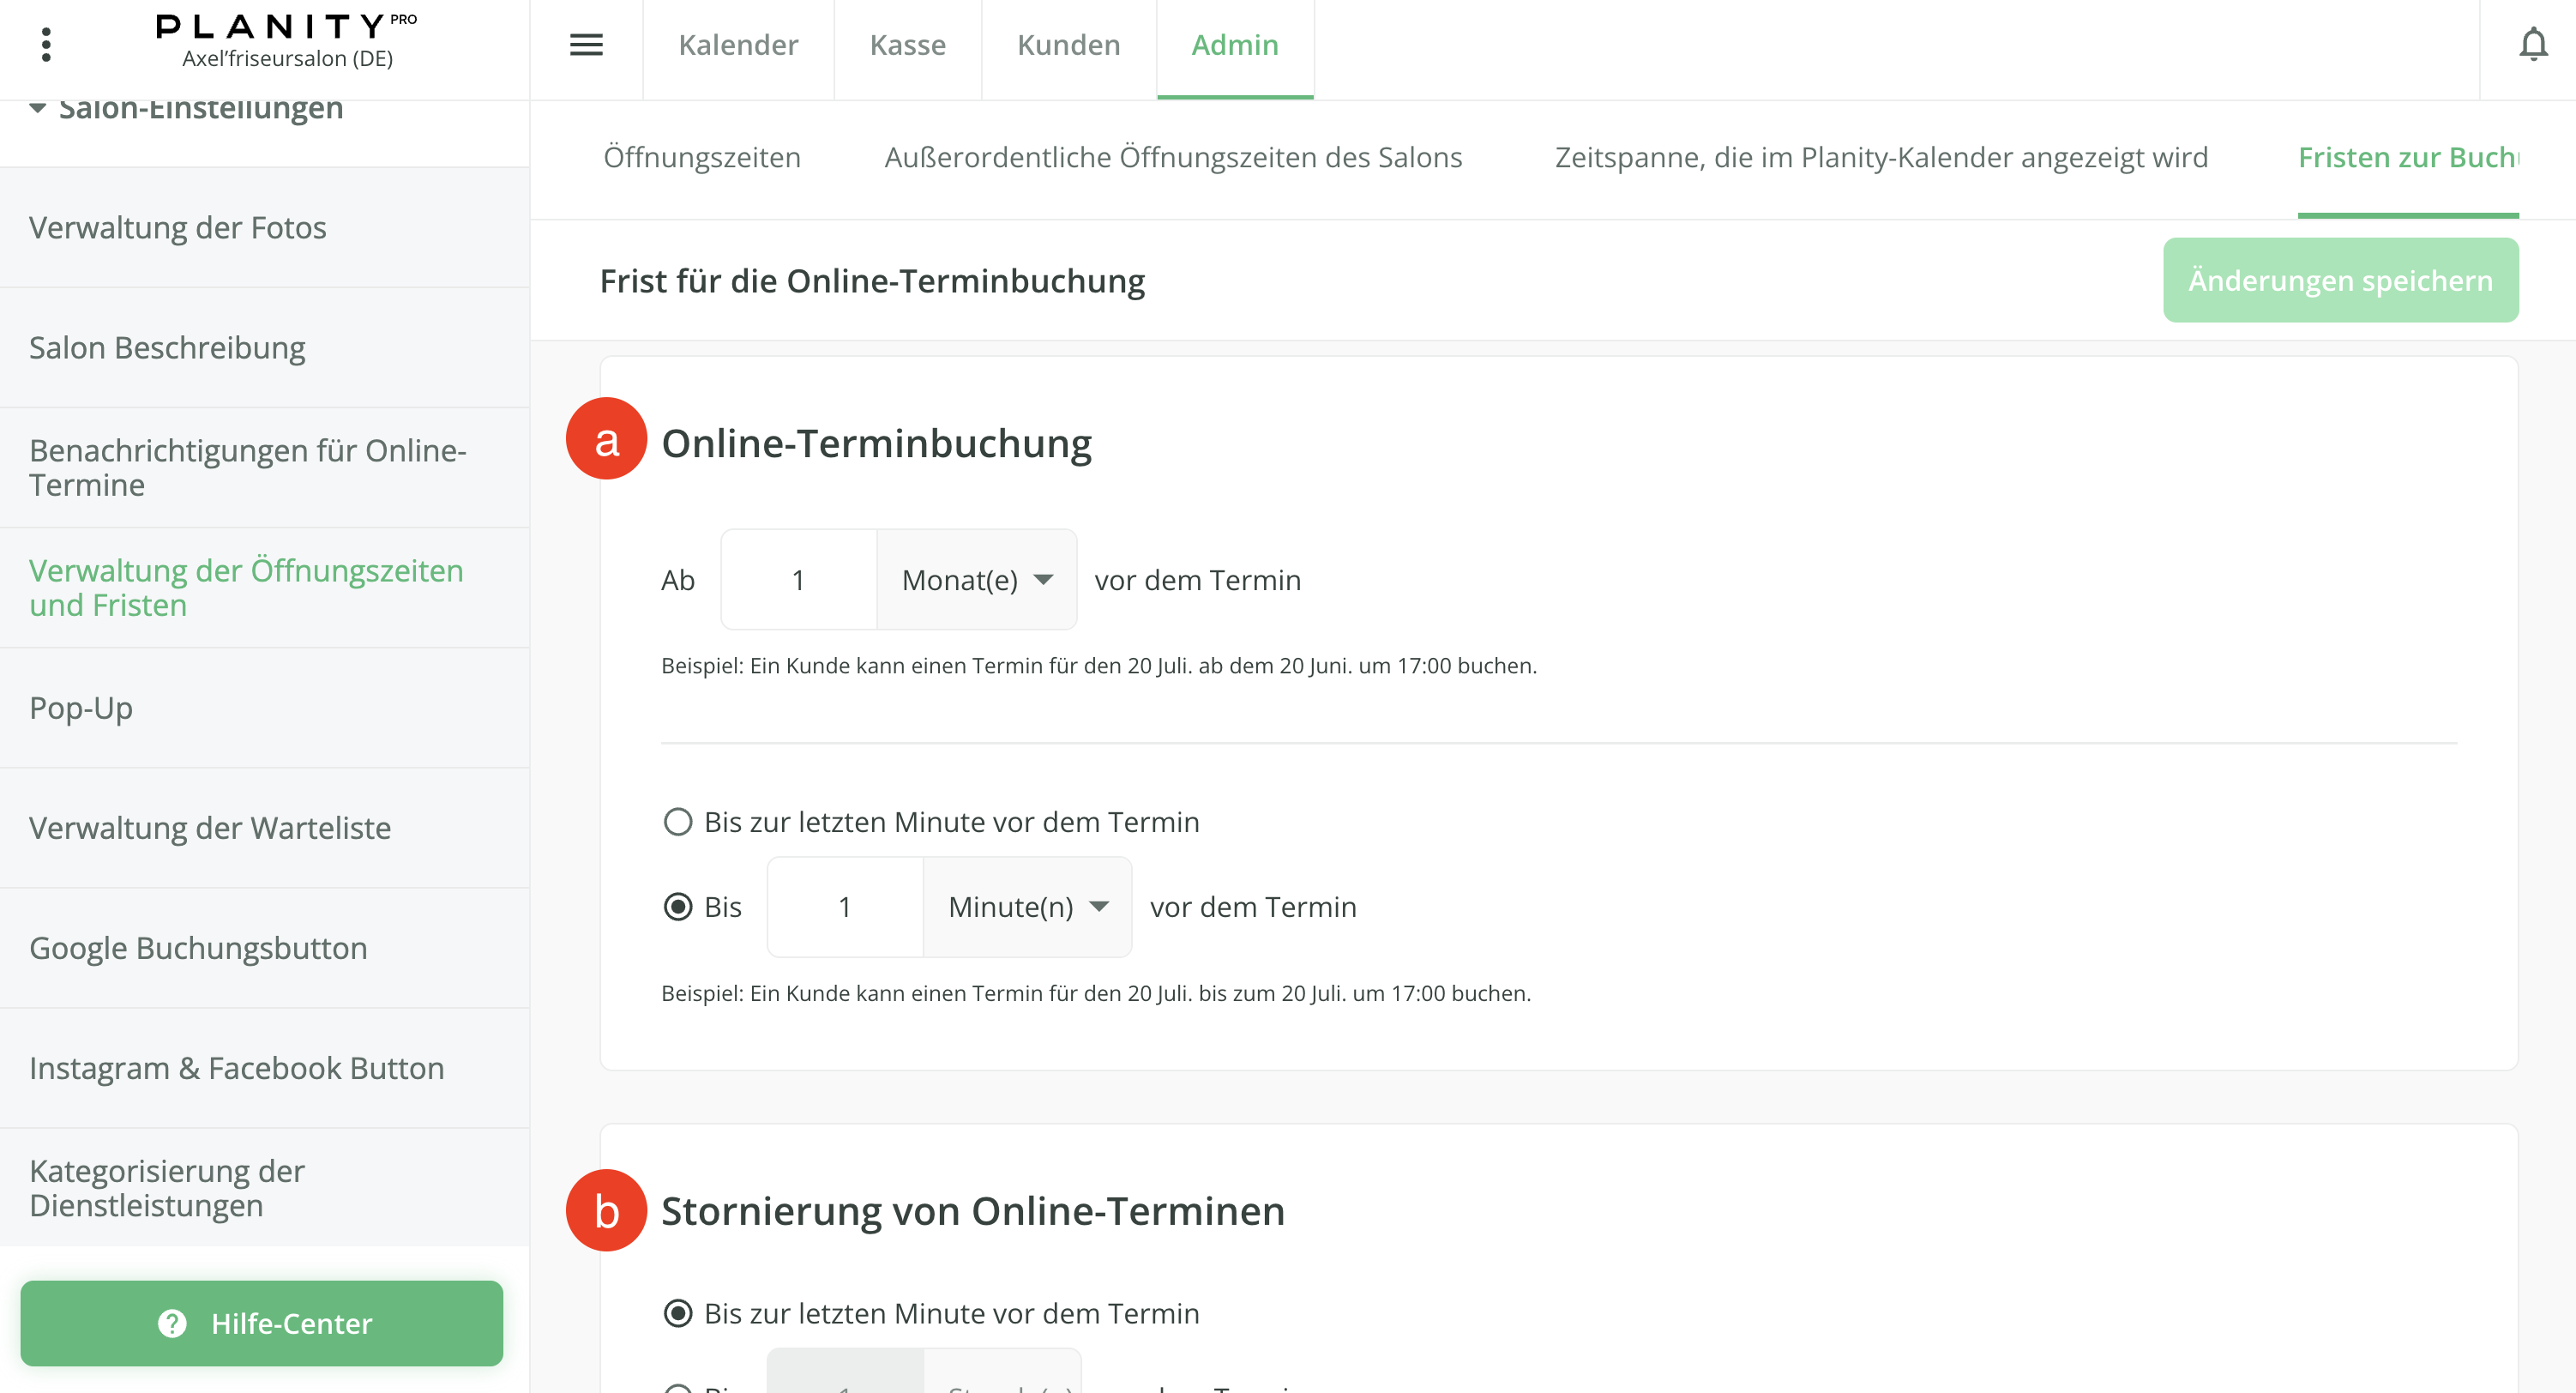Select 'Bis zur letzten Minute' booking radio
Viewport: 2576px width, 1393px height.
click(678, 822)
